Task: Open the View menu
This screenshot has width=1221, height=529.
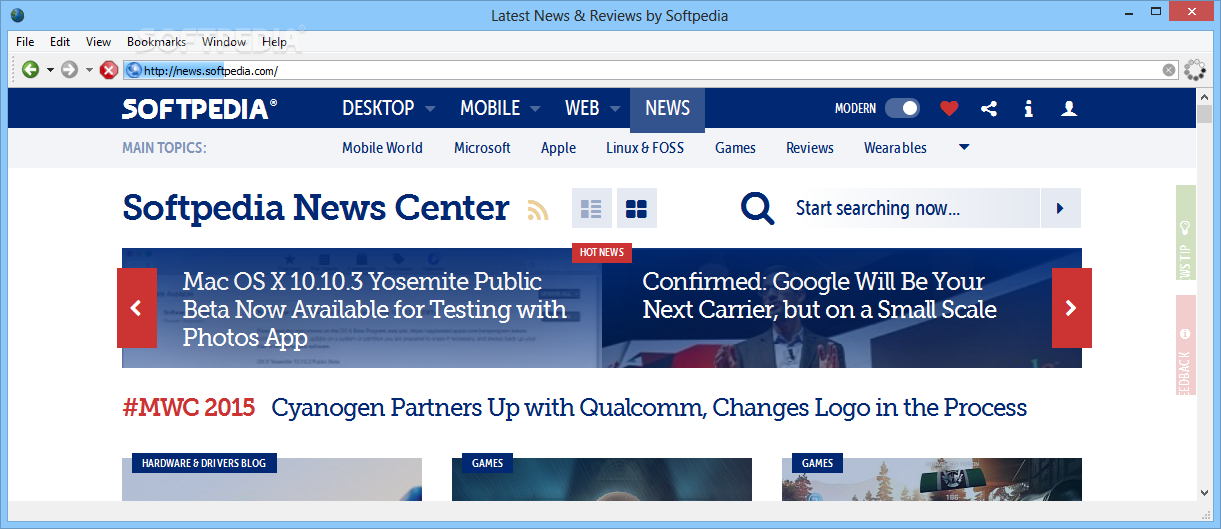Action: (98, 42)
